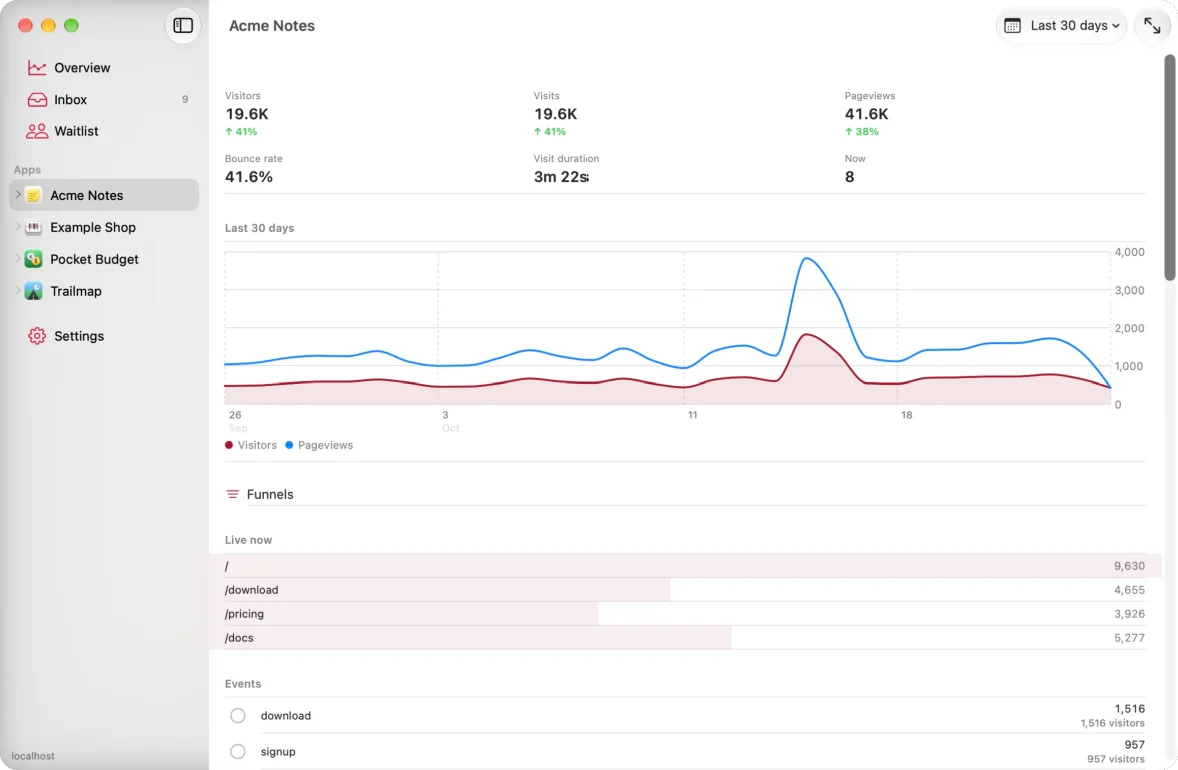Click the Pageviews 38% increase indicator
Viewport: 1178px width, 770px height.
click(x=862, y=131)
